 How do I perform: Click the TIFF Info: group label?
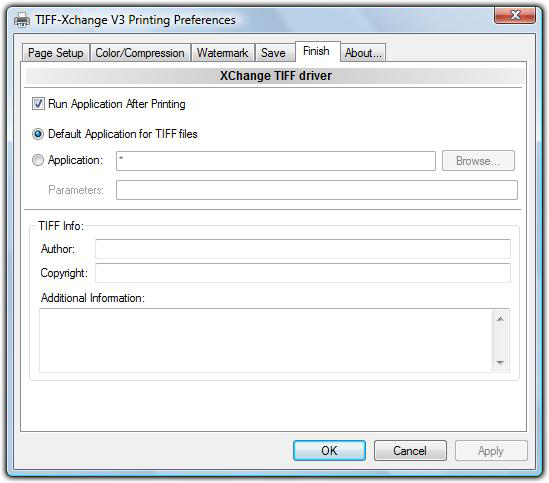(61, 226)
